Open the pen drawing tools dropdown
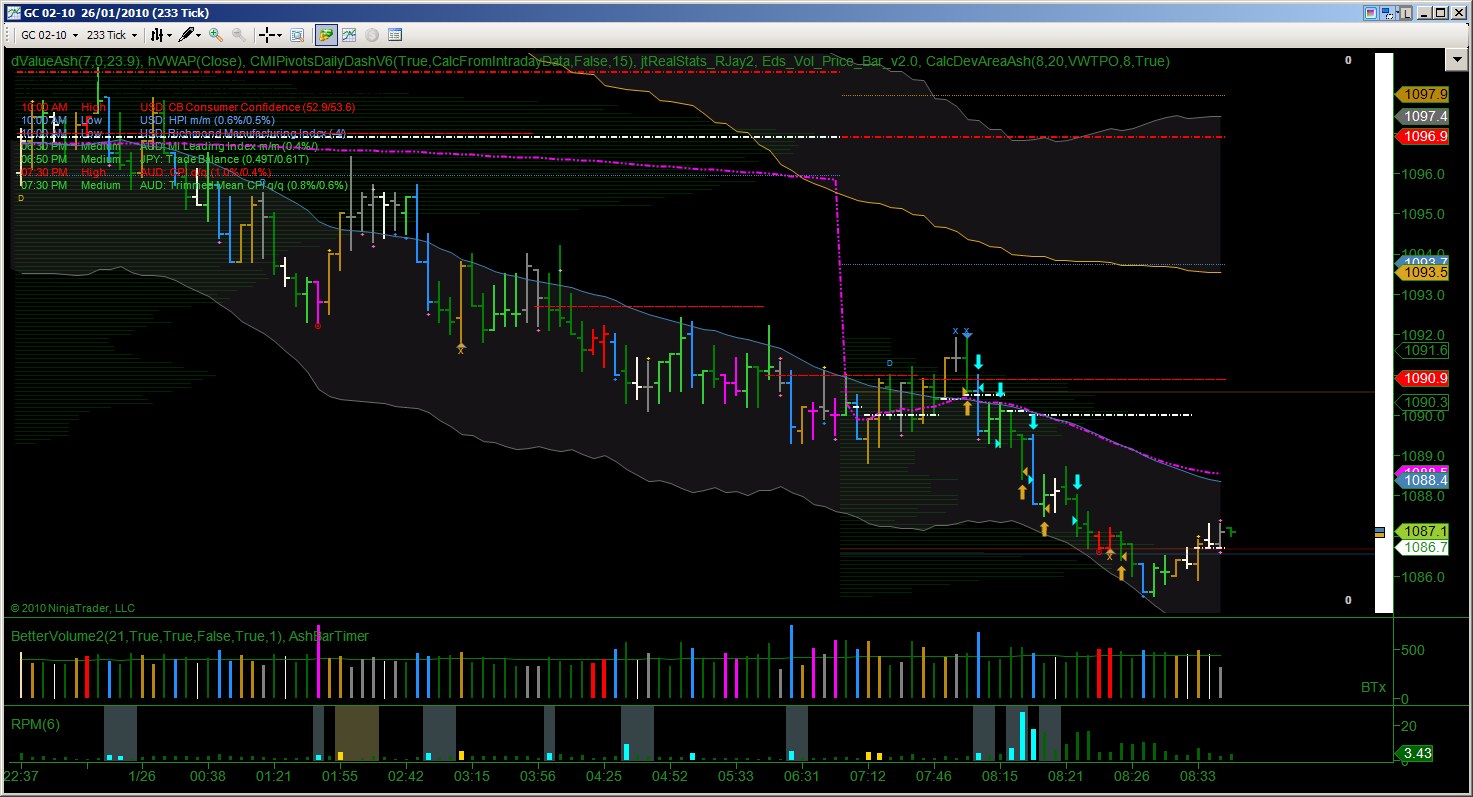This screenshot has height=797, width=1473. [x=190, y=34]
